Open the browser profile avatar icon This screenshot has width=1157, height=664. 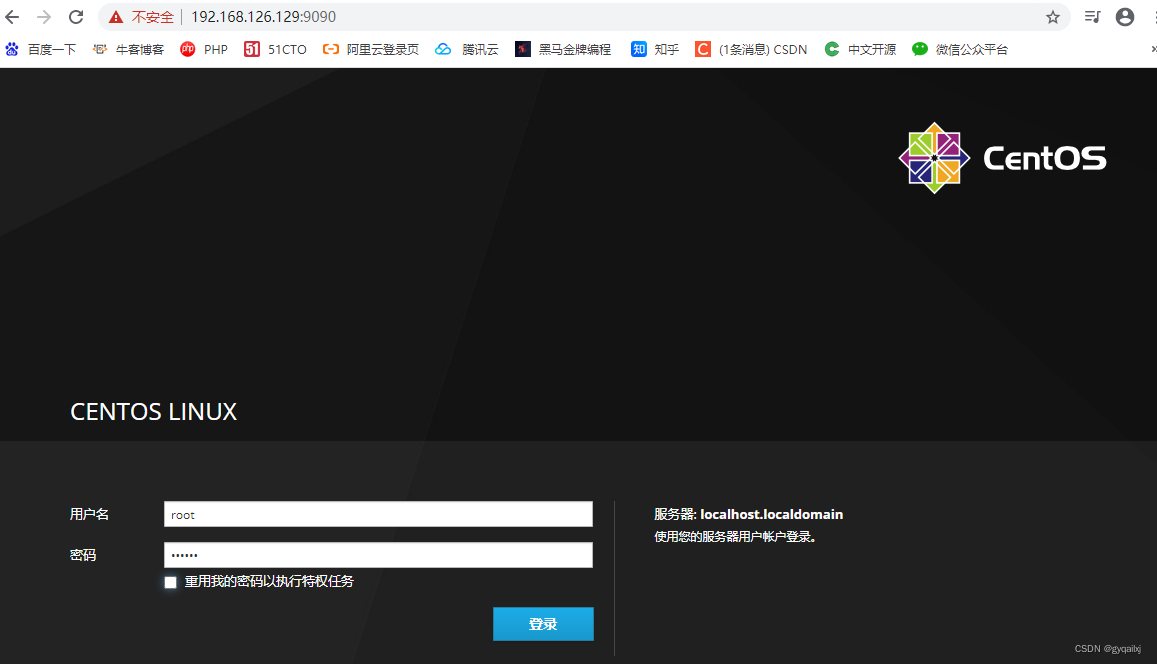1125,17
